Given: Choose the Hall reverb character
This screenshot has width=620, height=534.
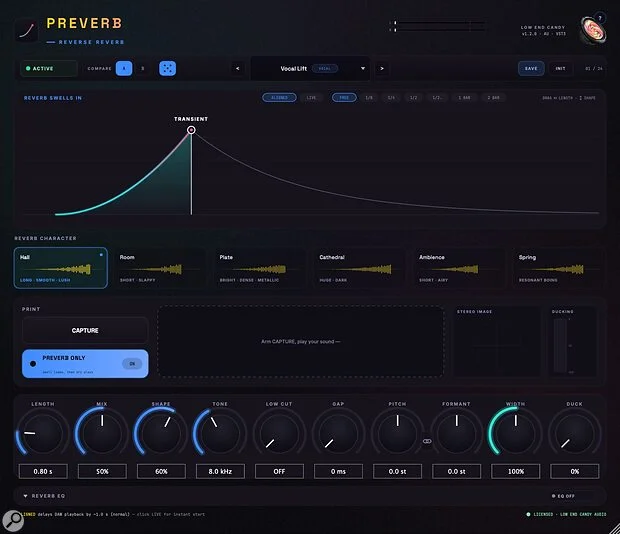Looking at the screenshot, I should (60, 268).
